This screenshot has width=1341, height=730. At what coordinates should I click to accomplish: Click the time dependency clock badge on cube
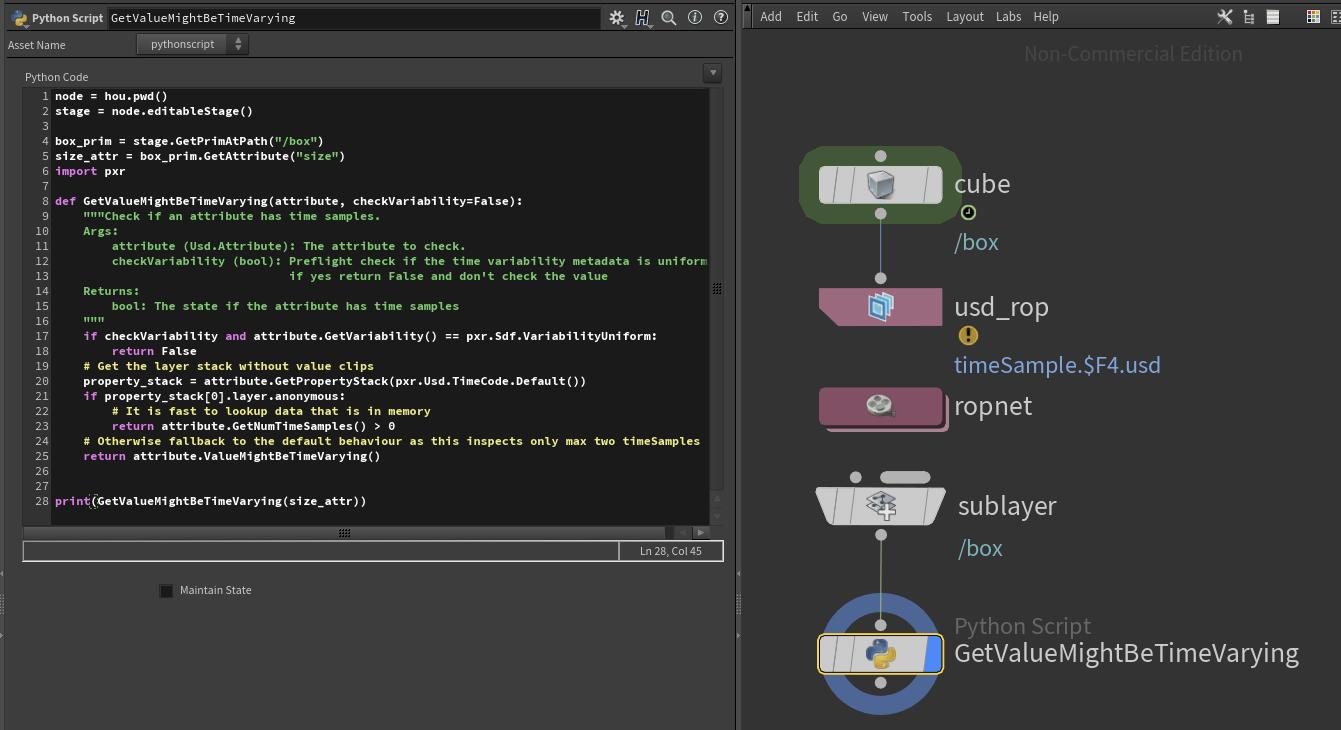[x=968, y=213]
